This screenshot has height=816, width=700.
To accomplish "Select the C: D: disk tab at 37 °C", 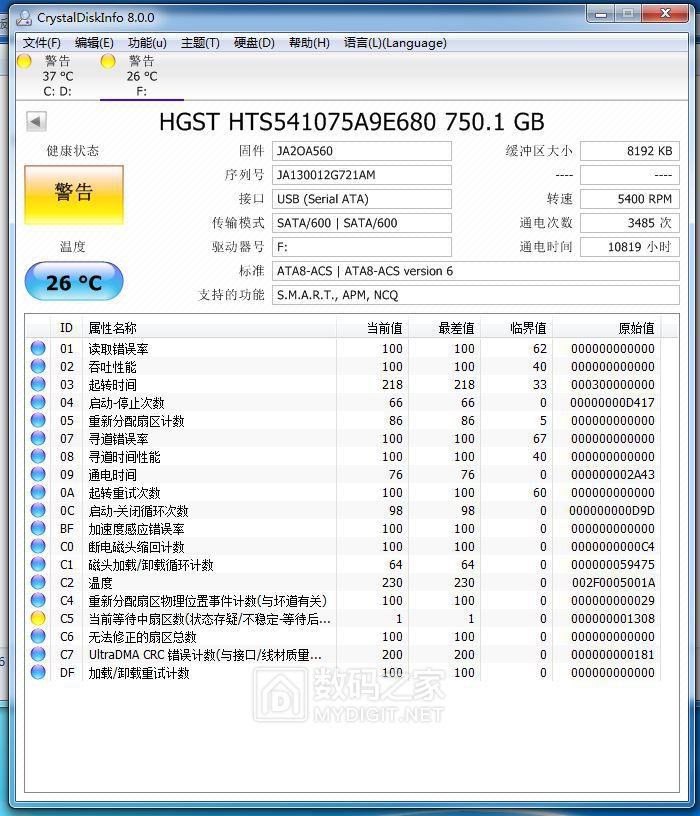I will pyautogui.click(x=57, y=76).
